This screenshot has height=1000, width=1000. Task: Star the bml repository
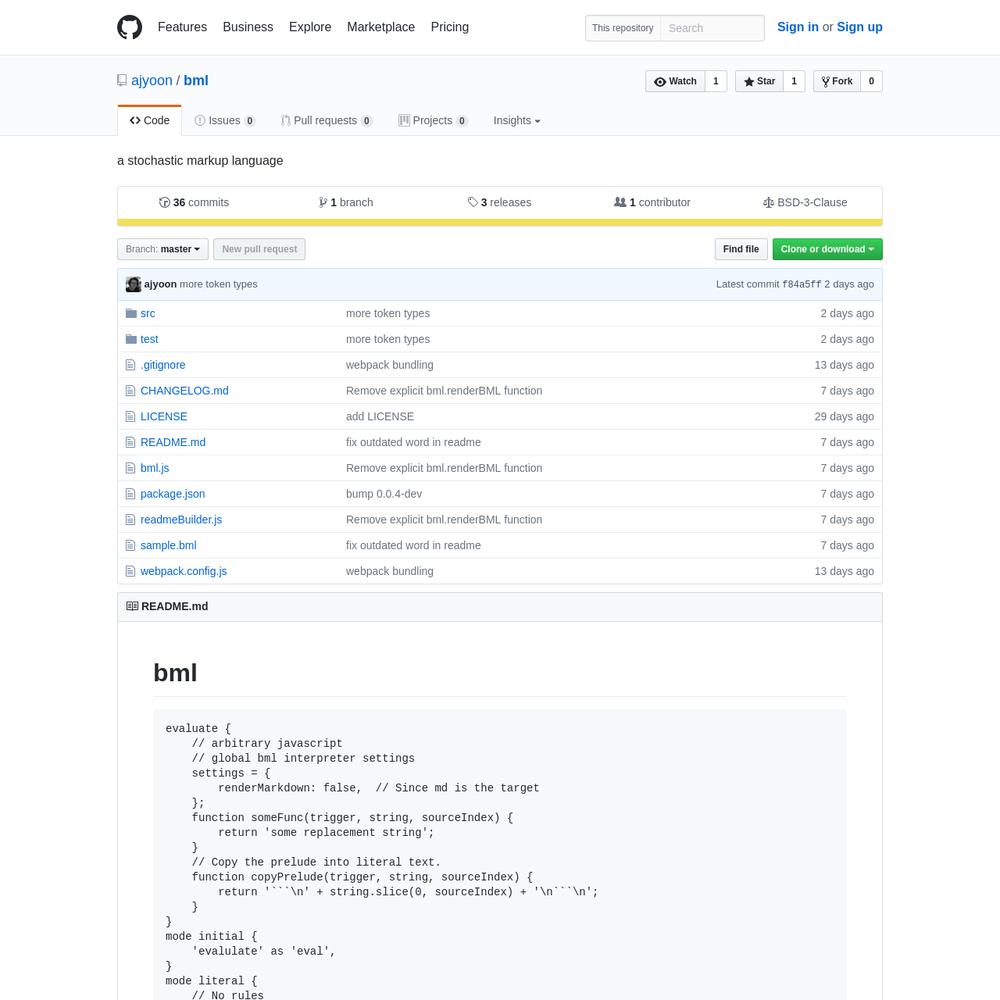(x=759, y=81)
